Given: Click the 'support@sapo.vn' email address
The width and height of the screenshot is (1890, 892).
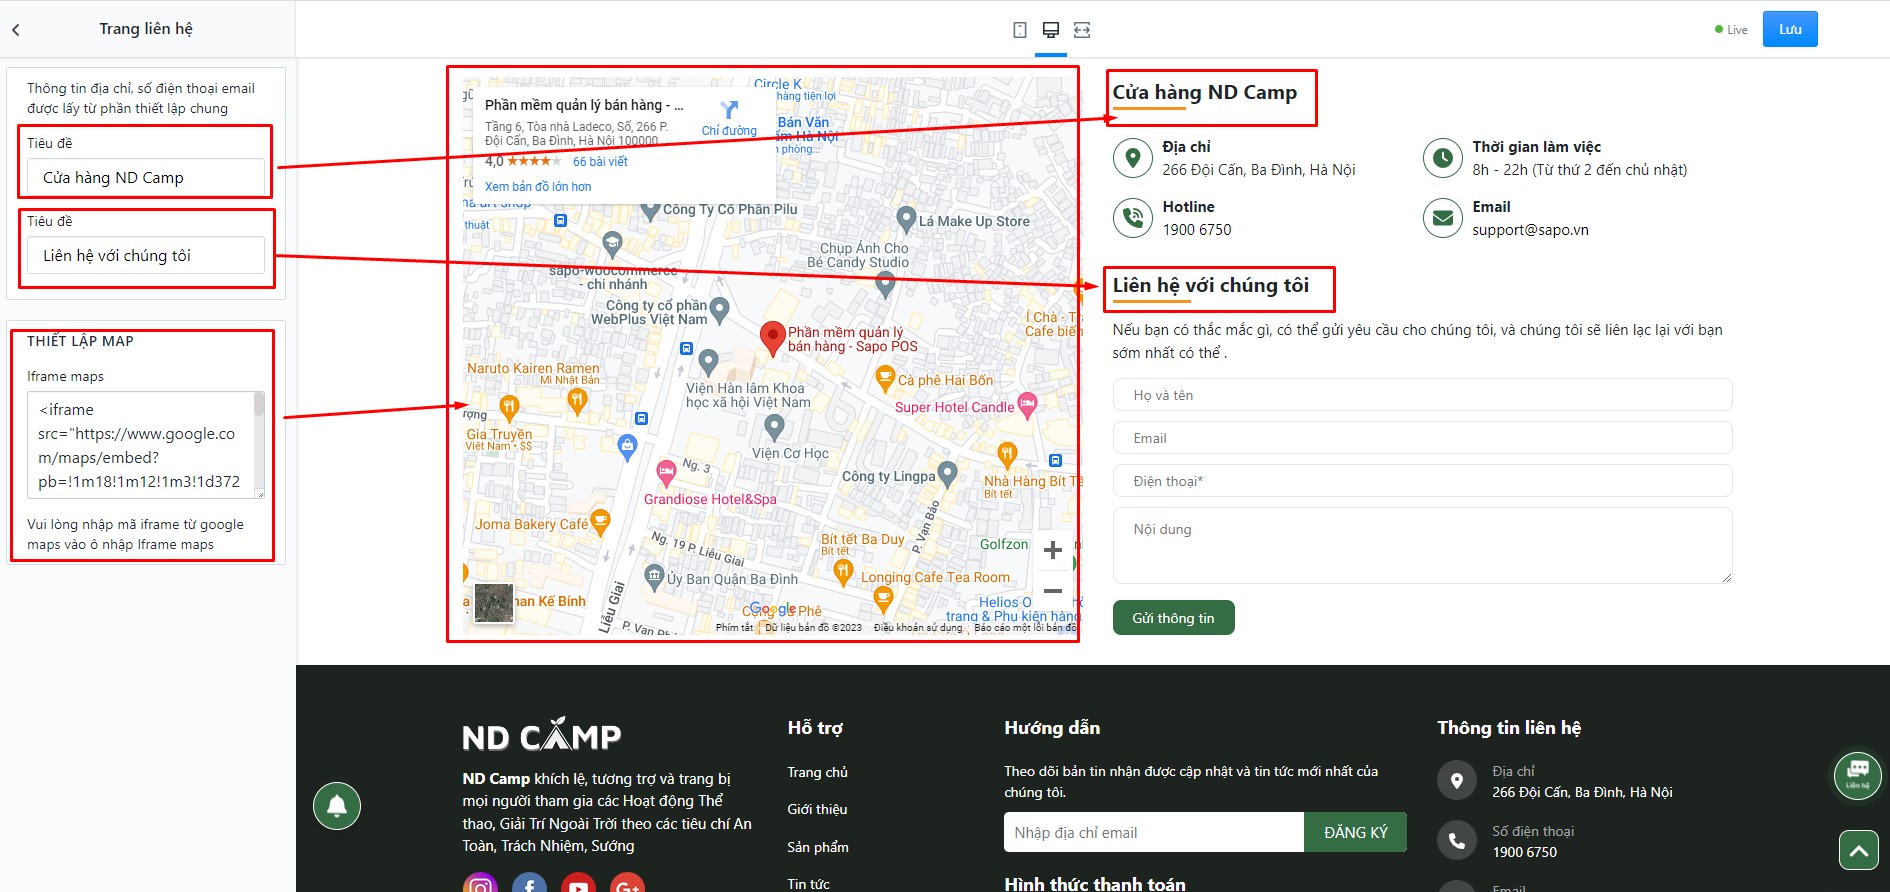Looking at the screenshot, I should coord(1530,230).
